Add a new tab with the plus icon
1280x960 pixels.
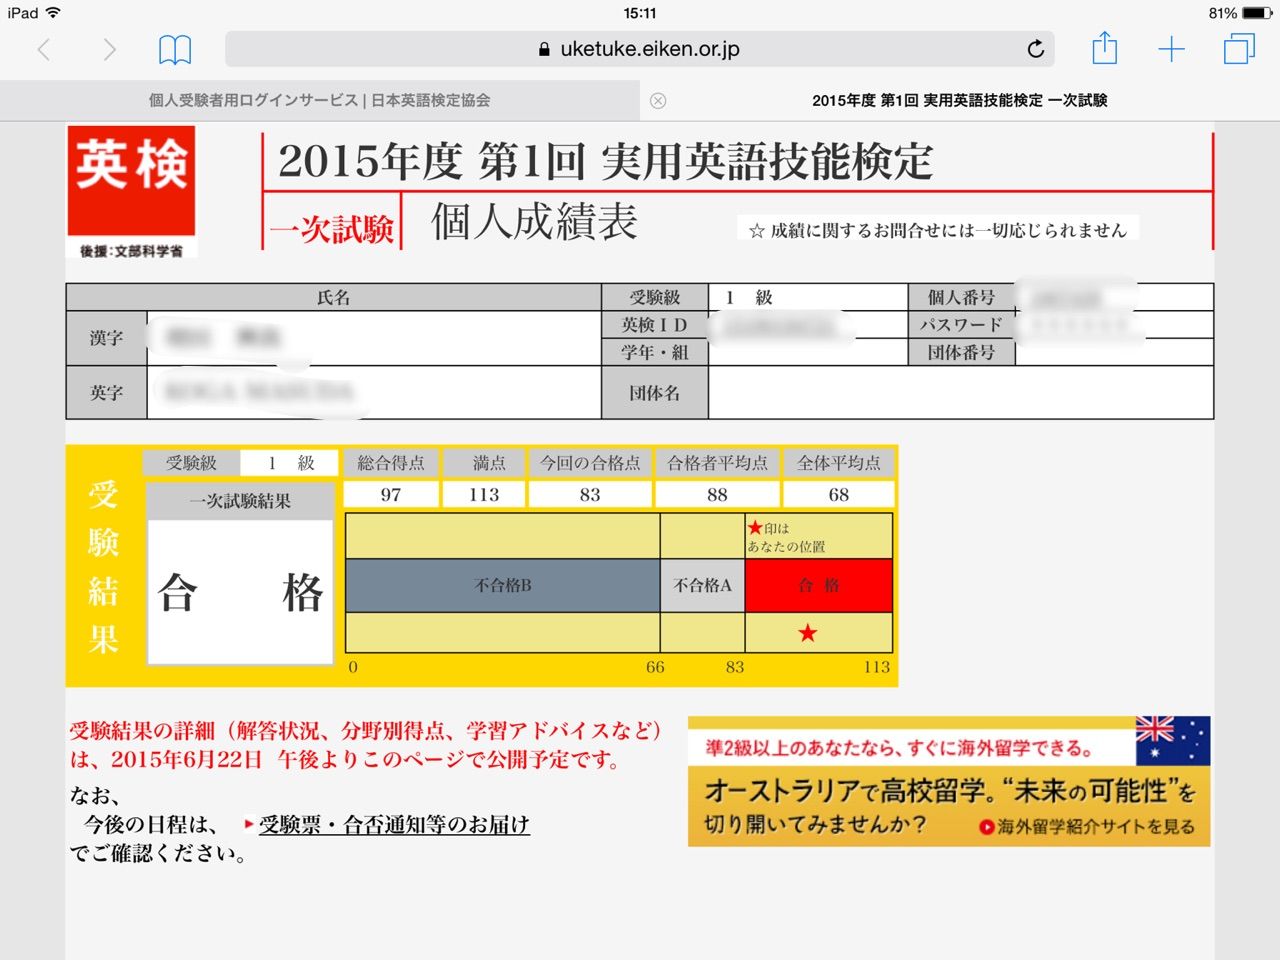tap(1171, 49)
